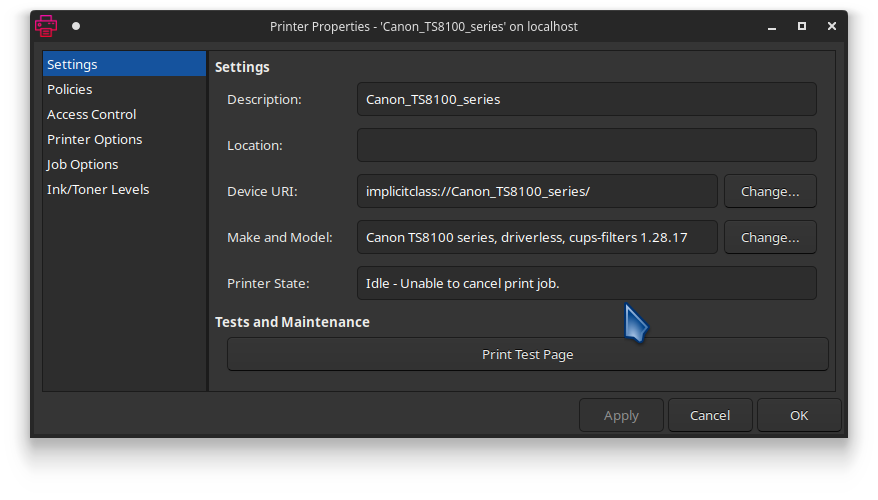
Task: Click the white dot pin icon in title bar
Action: [76, 26]
